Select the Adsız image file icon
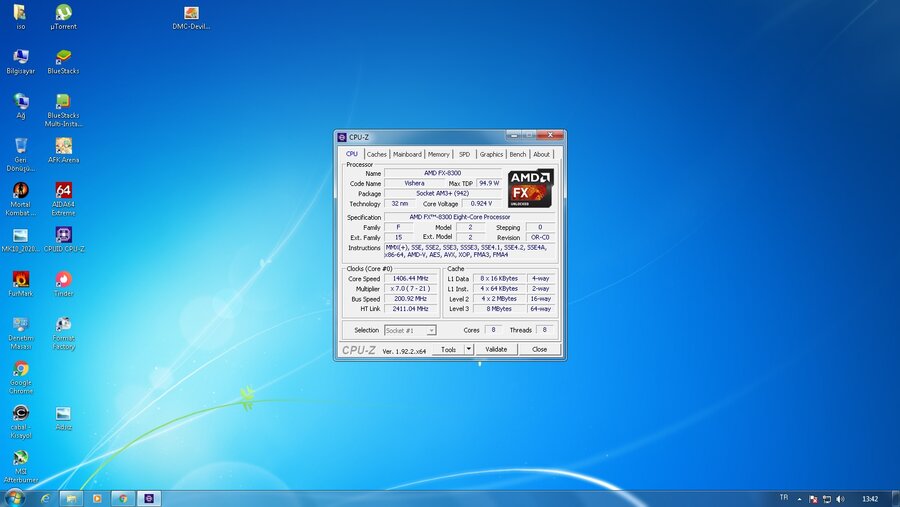The image size is (900, 507). point(63,418)
